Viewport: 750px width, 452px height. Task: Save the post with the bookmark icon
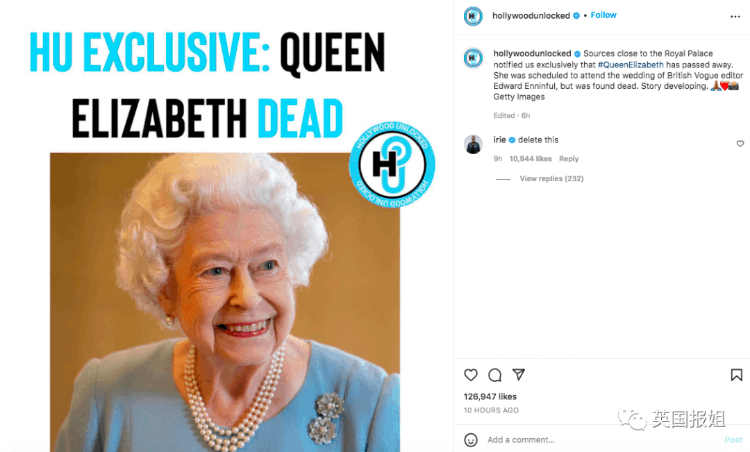(x=736, y=375)
